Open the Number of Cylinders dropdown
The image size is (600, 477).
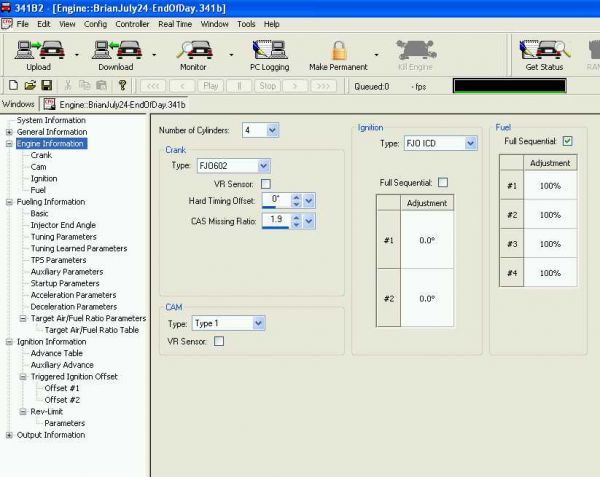point(272,130)
